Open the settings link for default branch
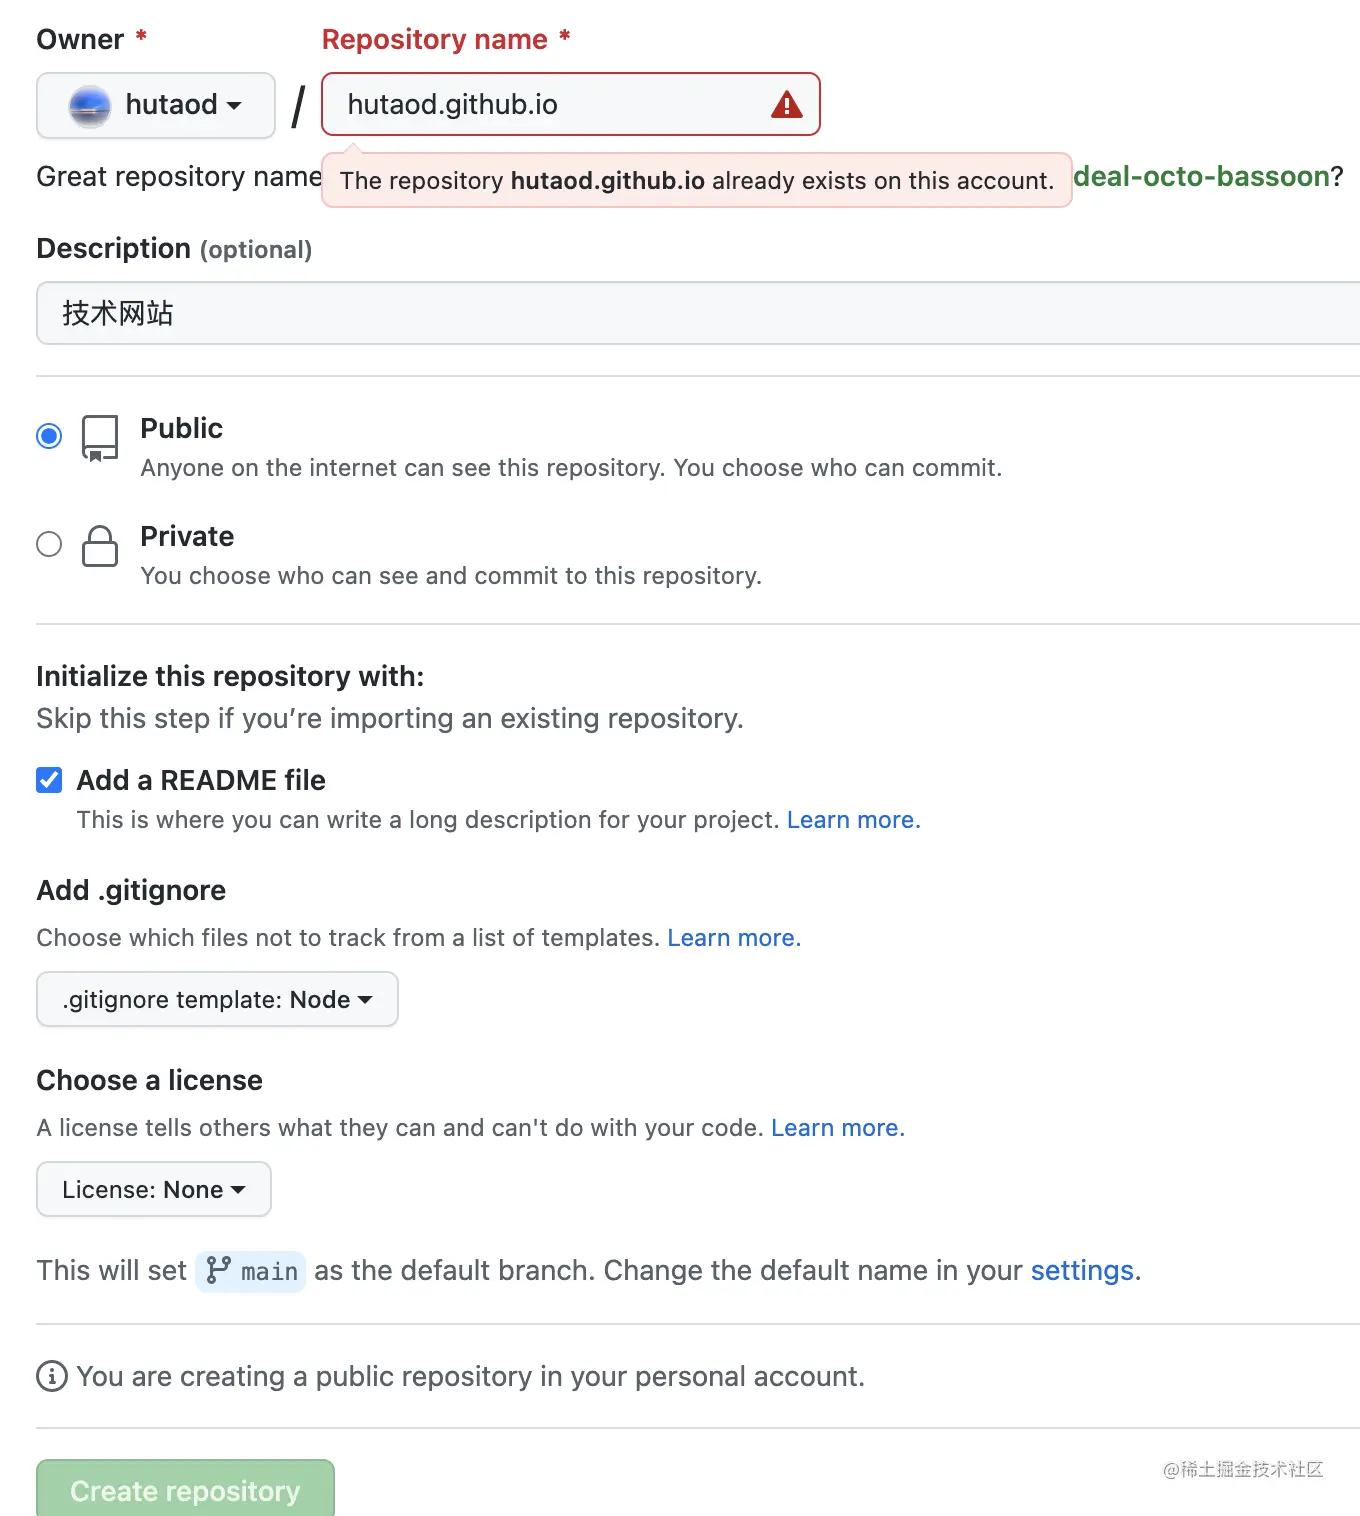 click(x=1082, y=1270)
